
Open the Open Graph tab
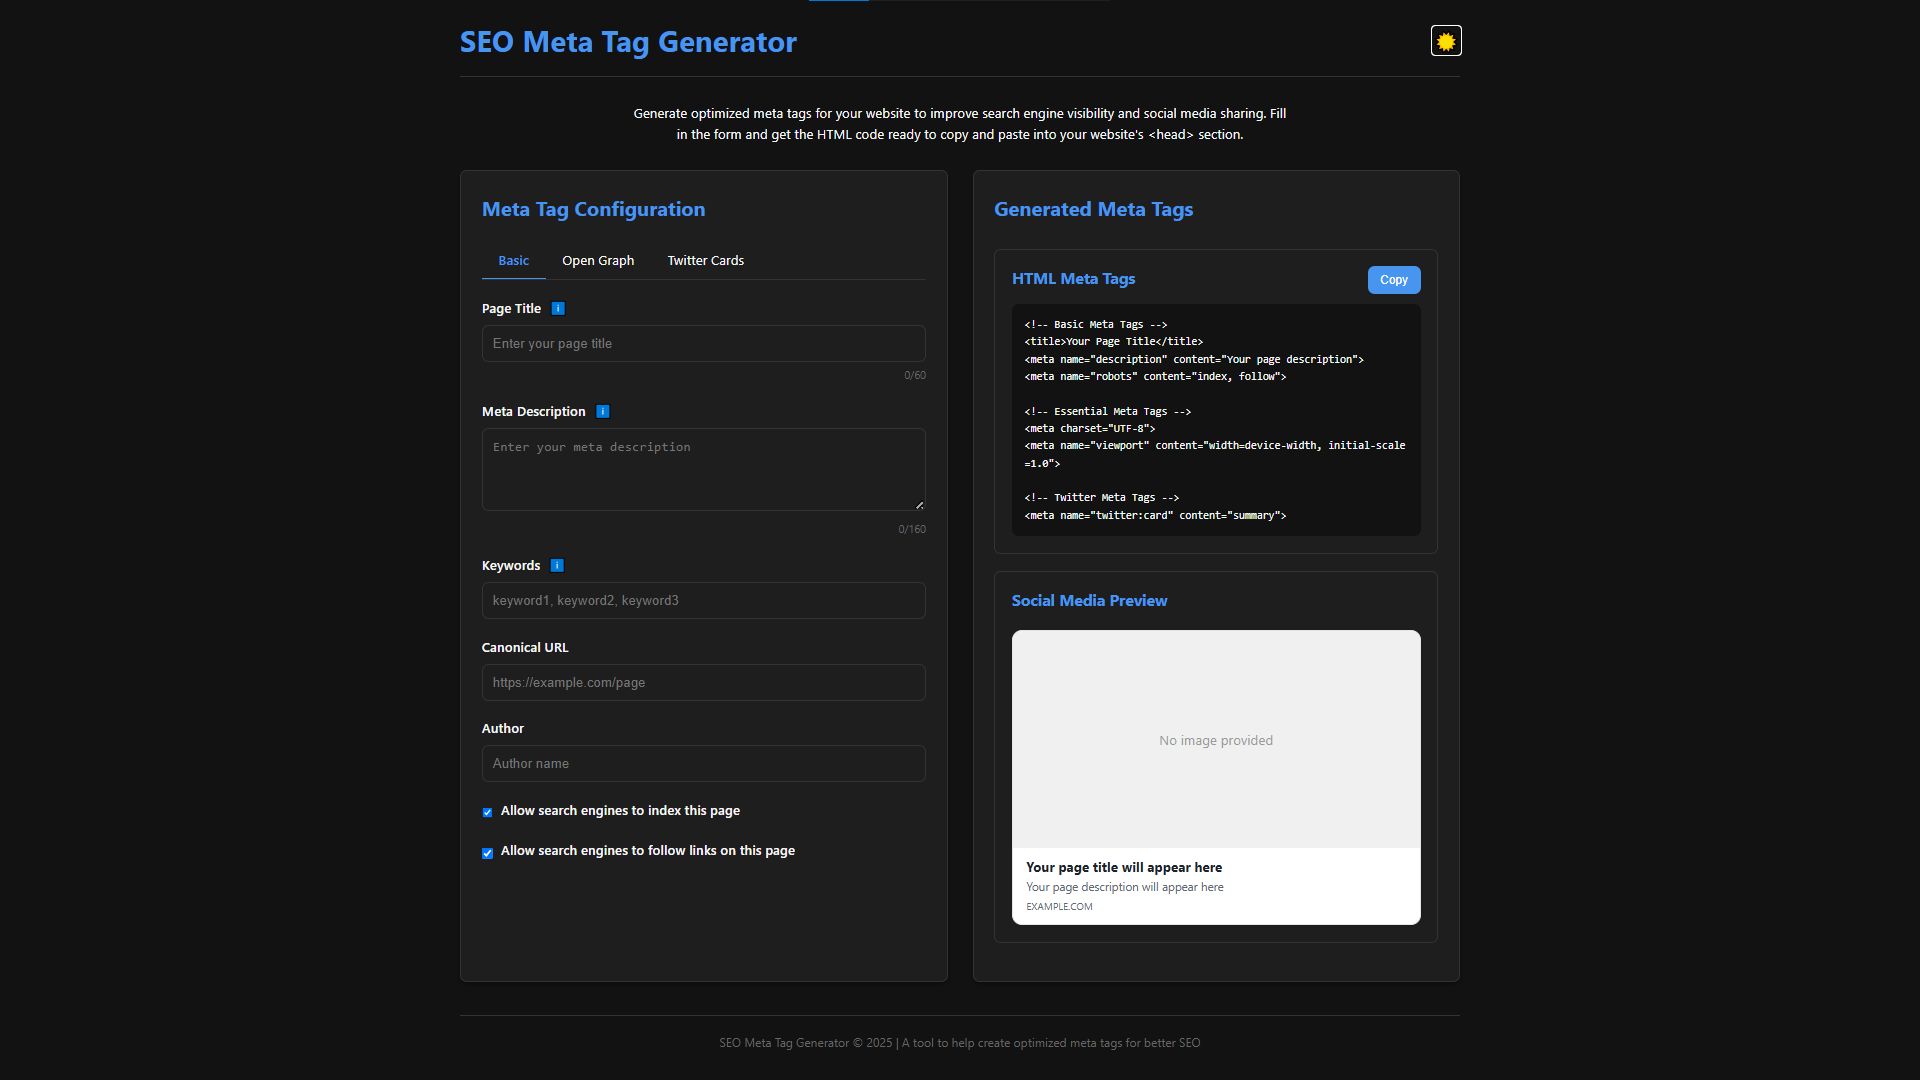[597, 261]
